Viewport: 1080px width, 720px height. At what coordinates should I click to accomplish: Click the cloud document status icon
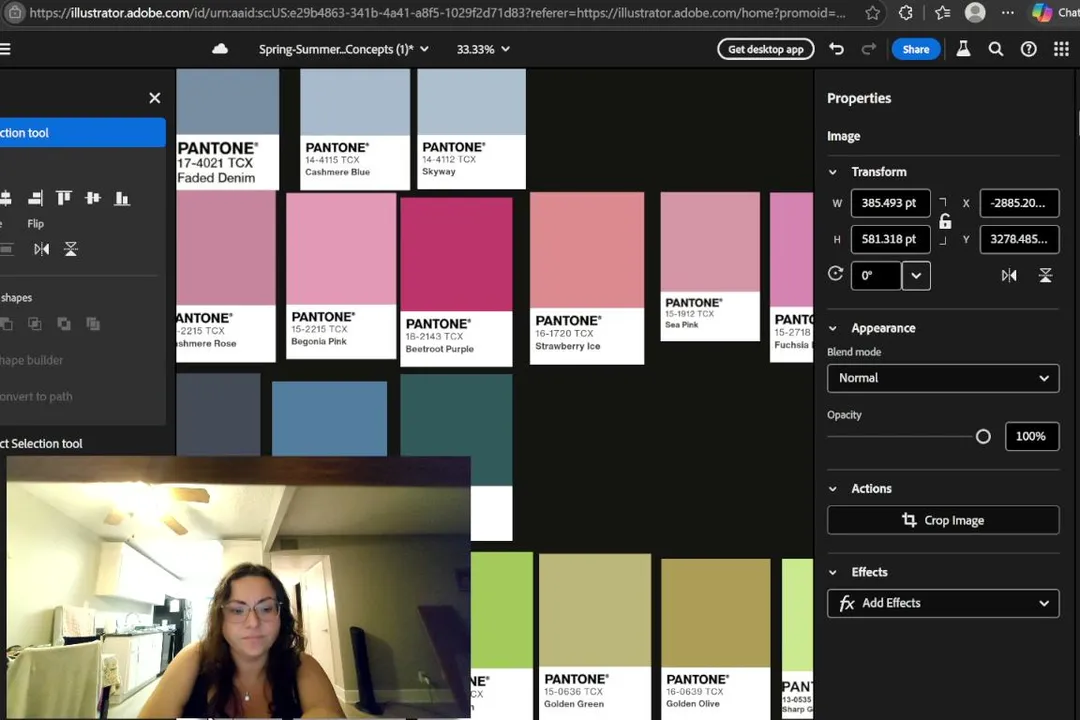[x=220, y=49]
